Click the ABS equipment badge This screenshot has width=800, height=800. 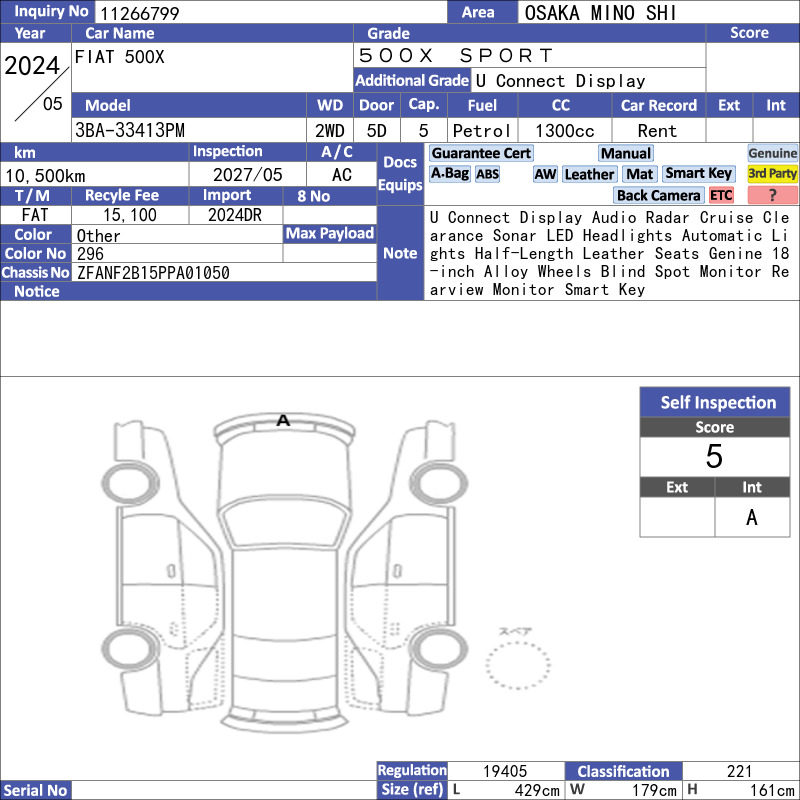pyautogui.click(x=487, y=174)
